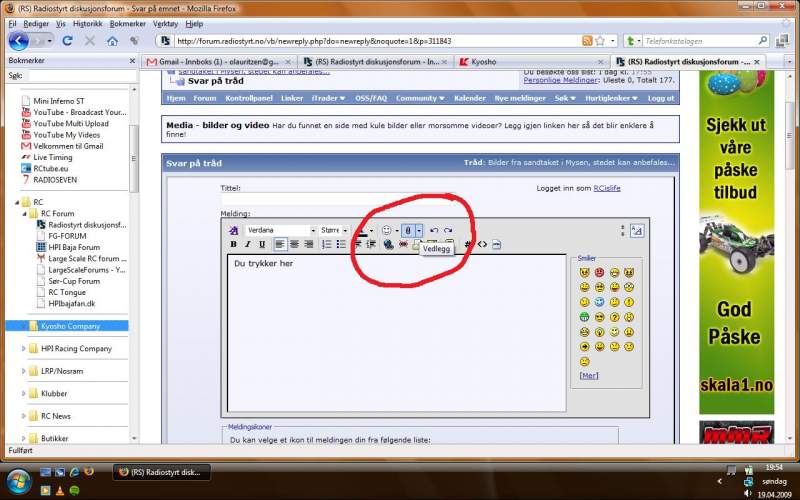Insert a numbered list in the editor
The width and height of the screenshot is (800, 500).
pos(326,244)
